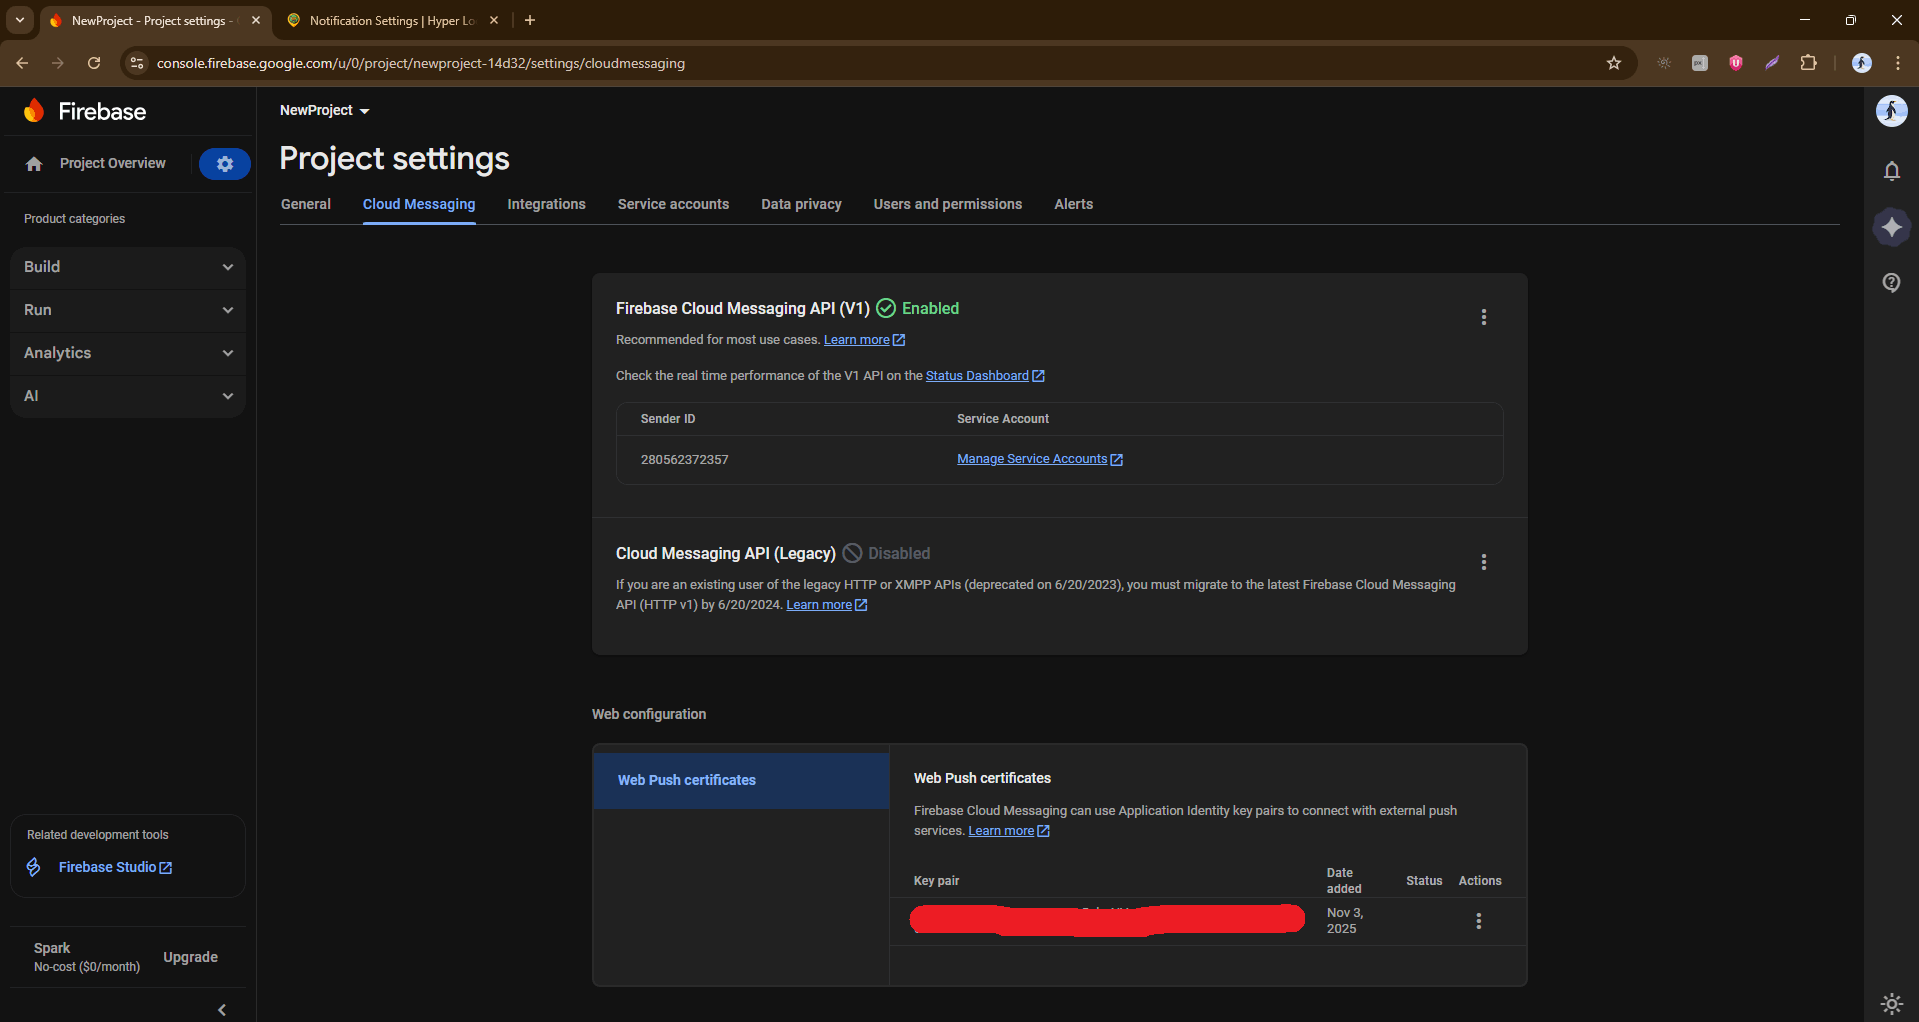Click Learn more under the V1 API
1919x1022 pixels.
[864, 340]
